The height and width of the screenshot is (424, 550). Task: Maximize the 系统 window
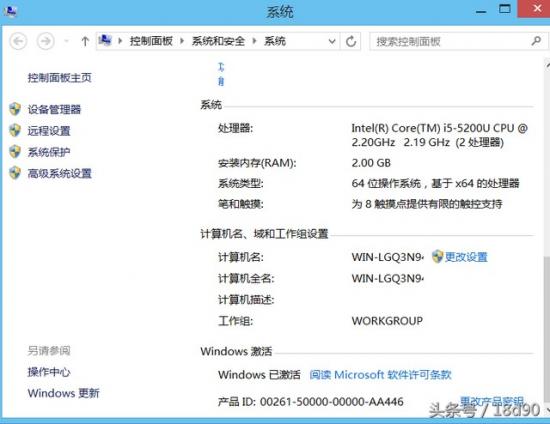pos(505,9)
